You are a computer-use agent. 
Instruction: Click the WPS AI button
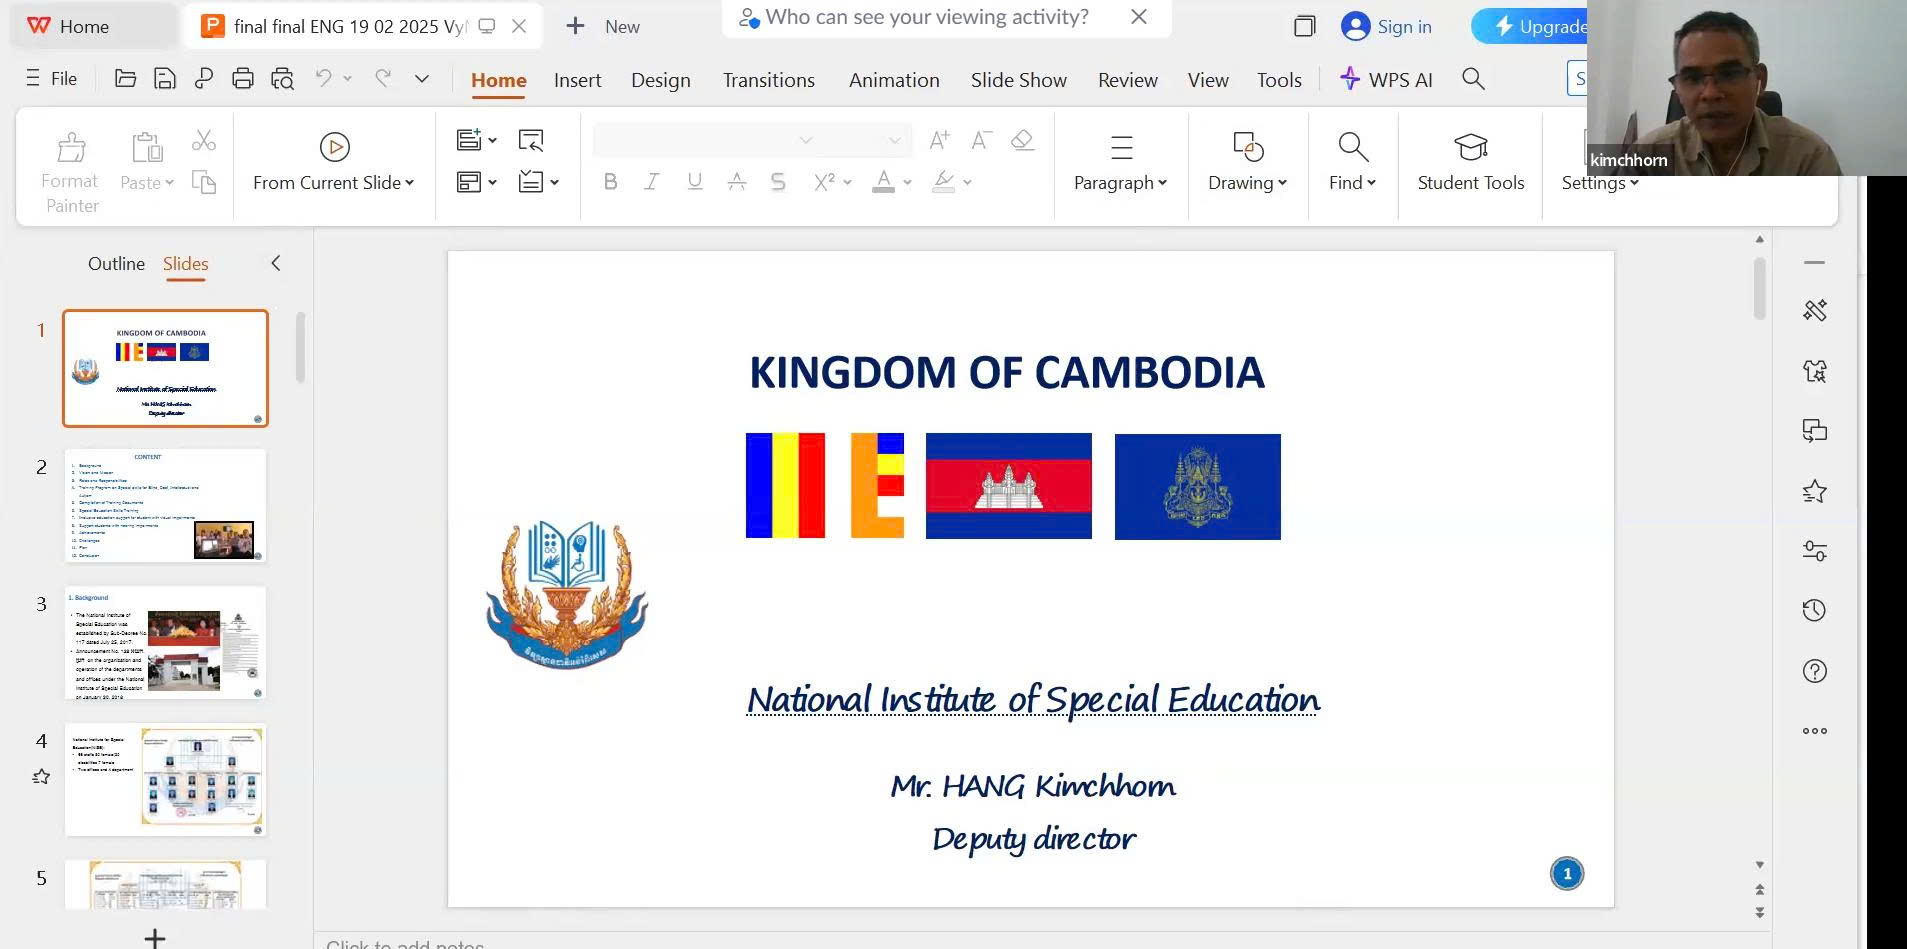[1387, 80]
